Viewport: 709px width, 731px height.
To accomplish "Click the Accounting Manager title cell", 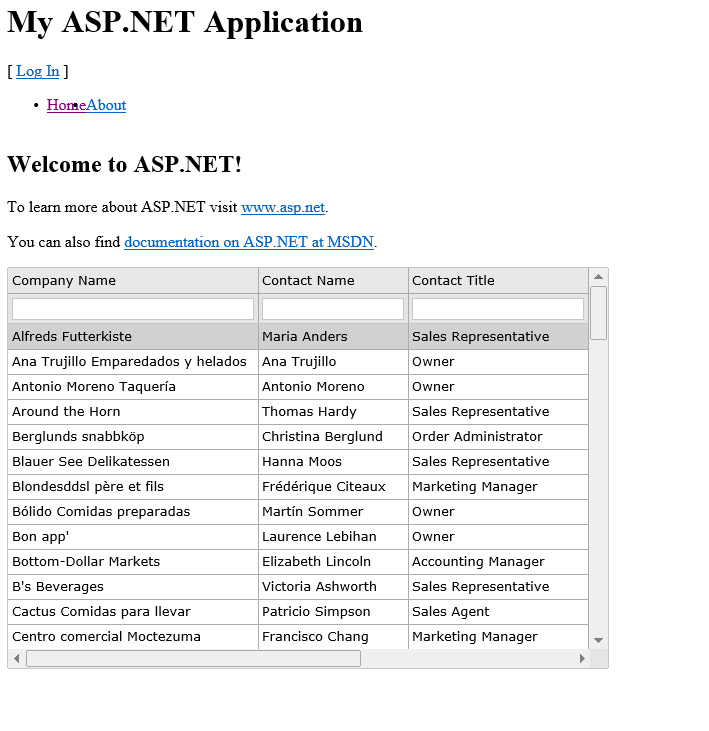I will coord(498,562).
